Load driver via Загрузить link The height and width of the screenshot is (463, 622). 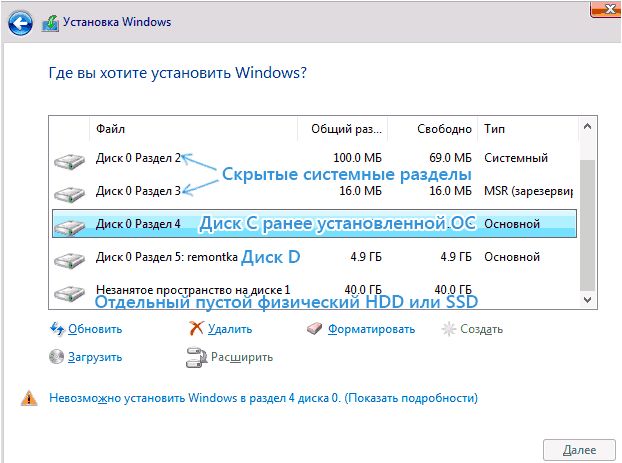point(95,357)
